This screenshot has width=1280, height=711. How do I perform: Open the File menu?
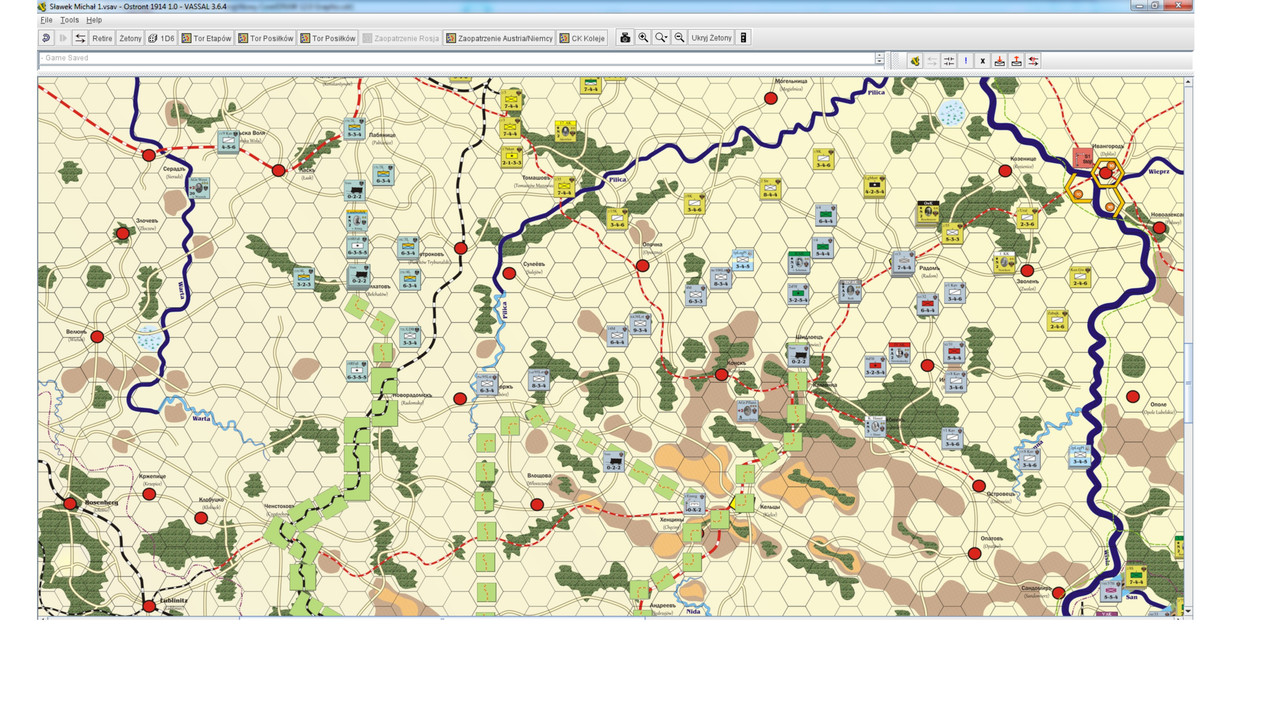pyautogui.click(x=46, y=20)
